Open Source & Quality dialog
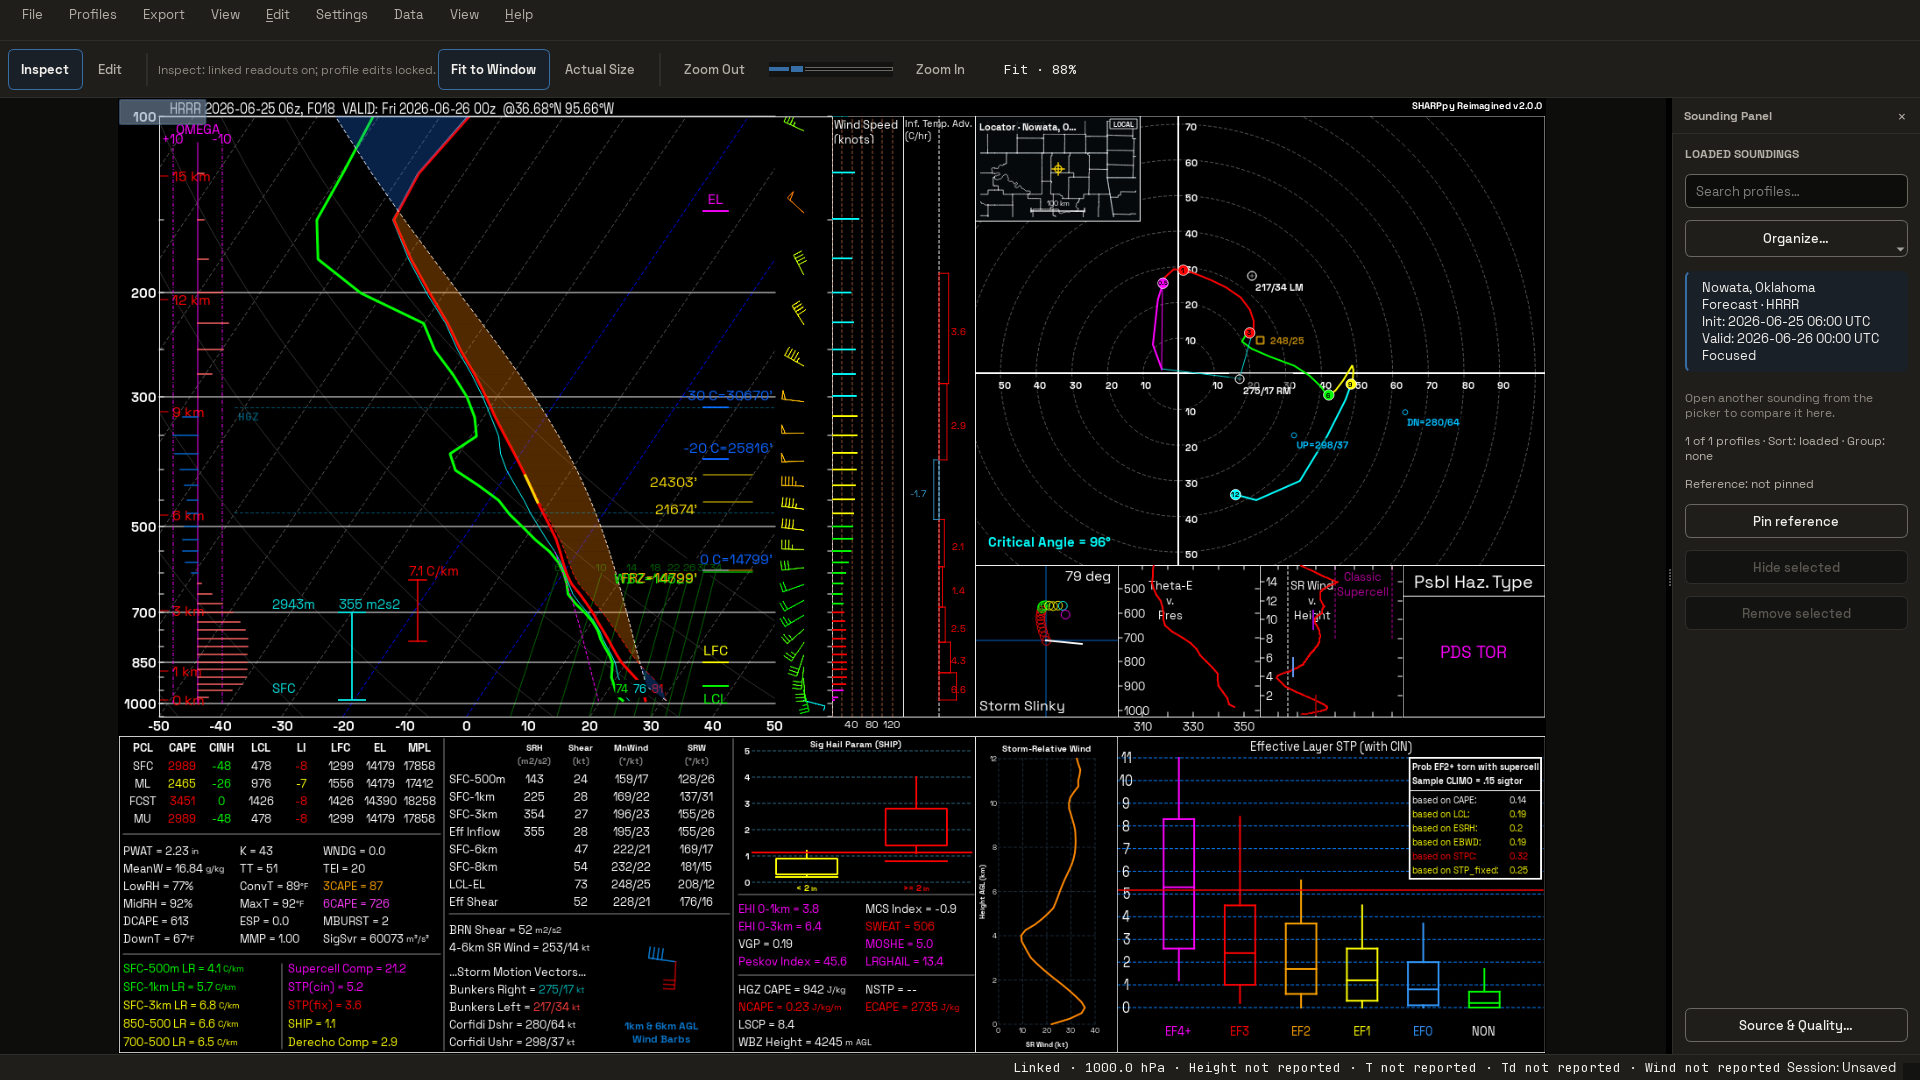The image size is (1920, 1080). coord(1796,1025)
